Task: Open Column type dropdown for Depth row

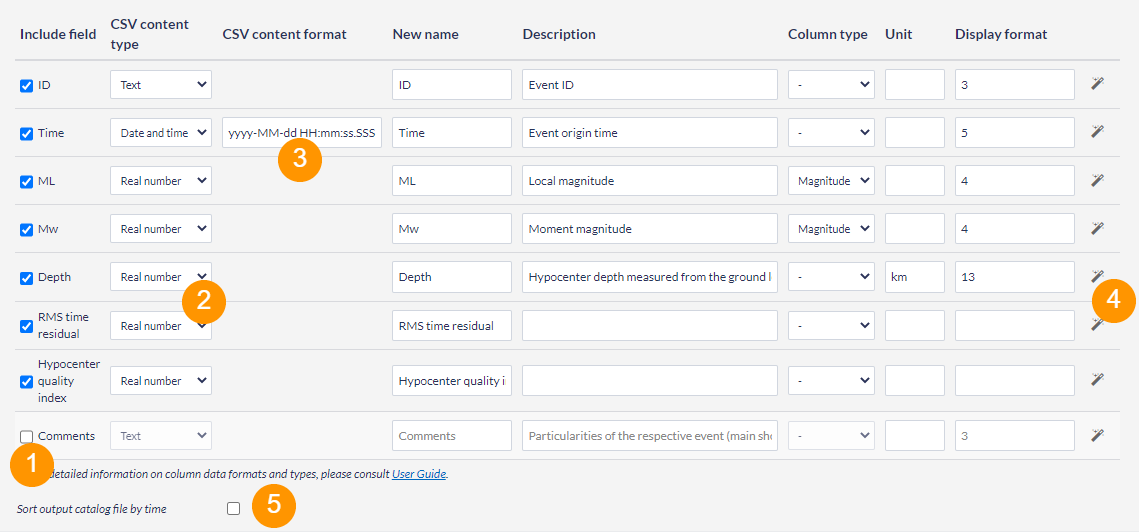Action: pyautogui.click(x=830, y=276)
